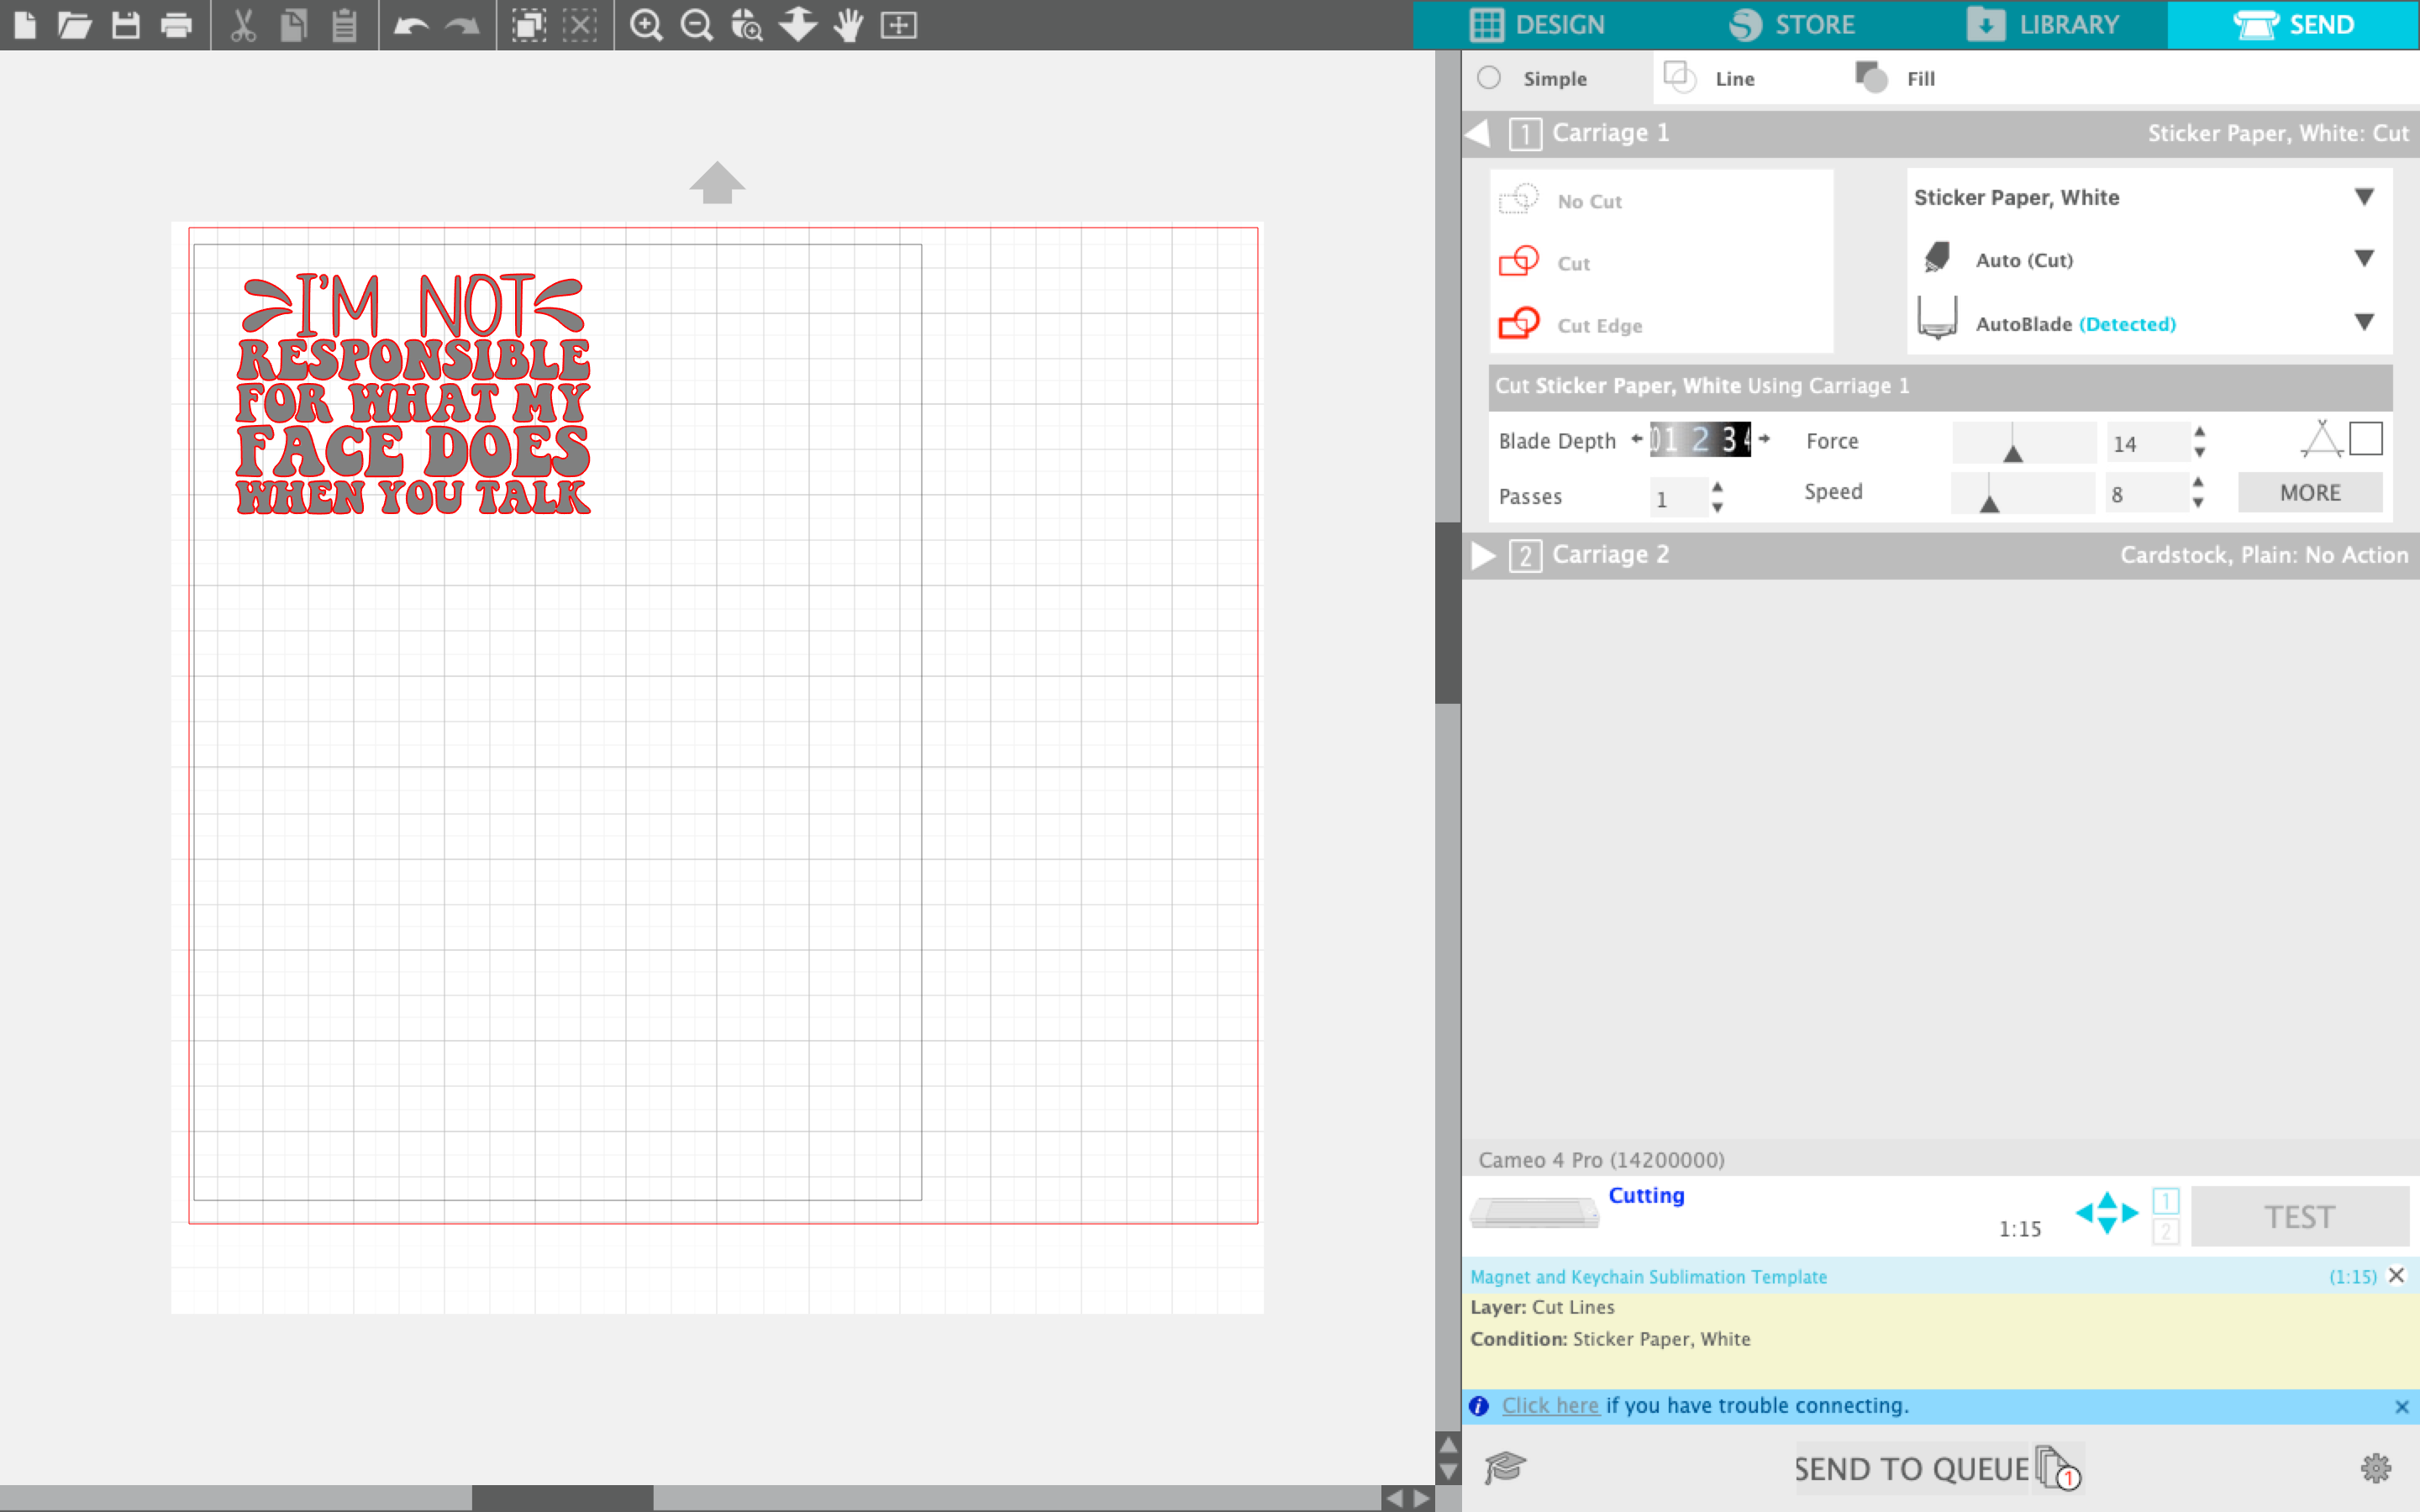Select Line cut mode radio button
This screenshot has height=1512, width=2420.
(1678, 76)
